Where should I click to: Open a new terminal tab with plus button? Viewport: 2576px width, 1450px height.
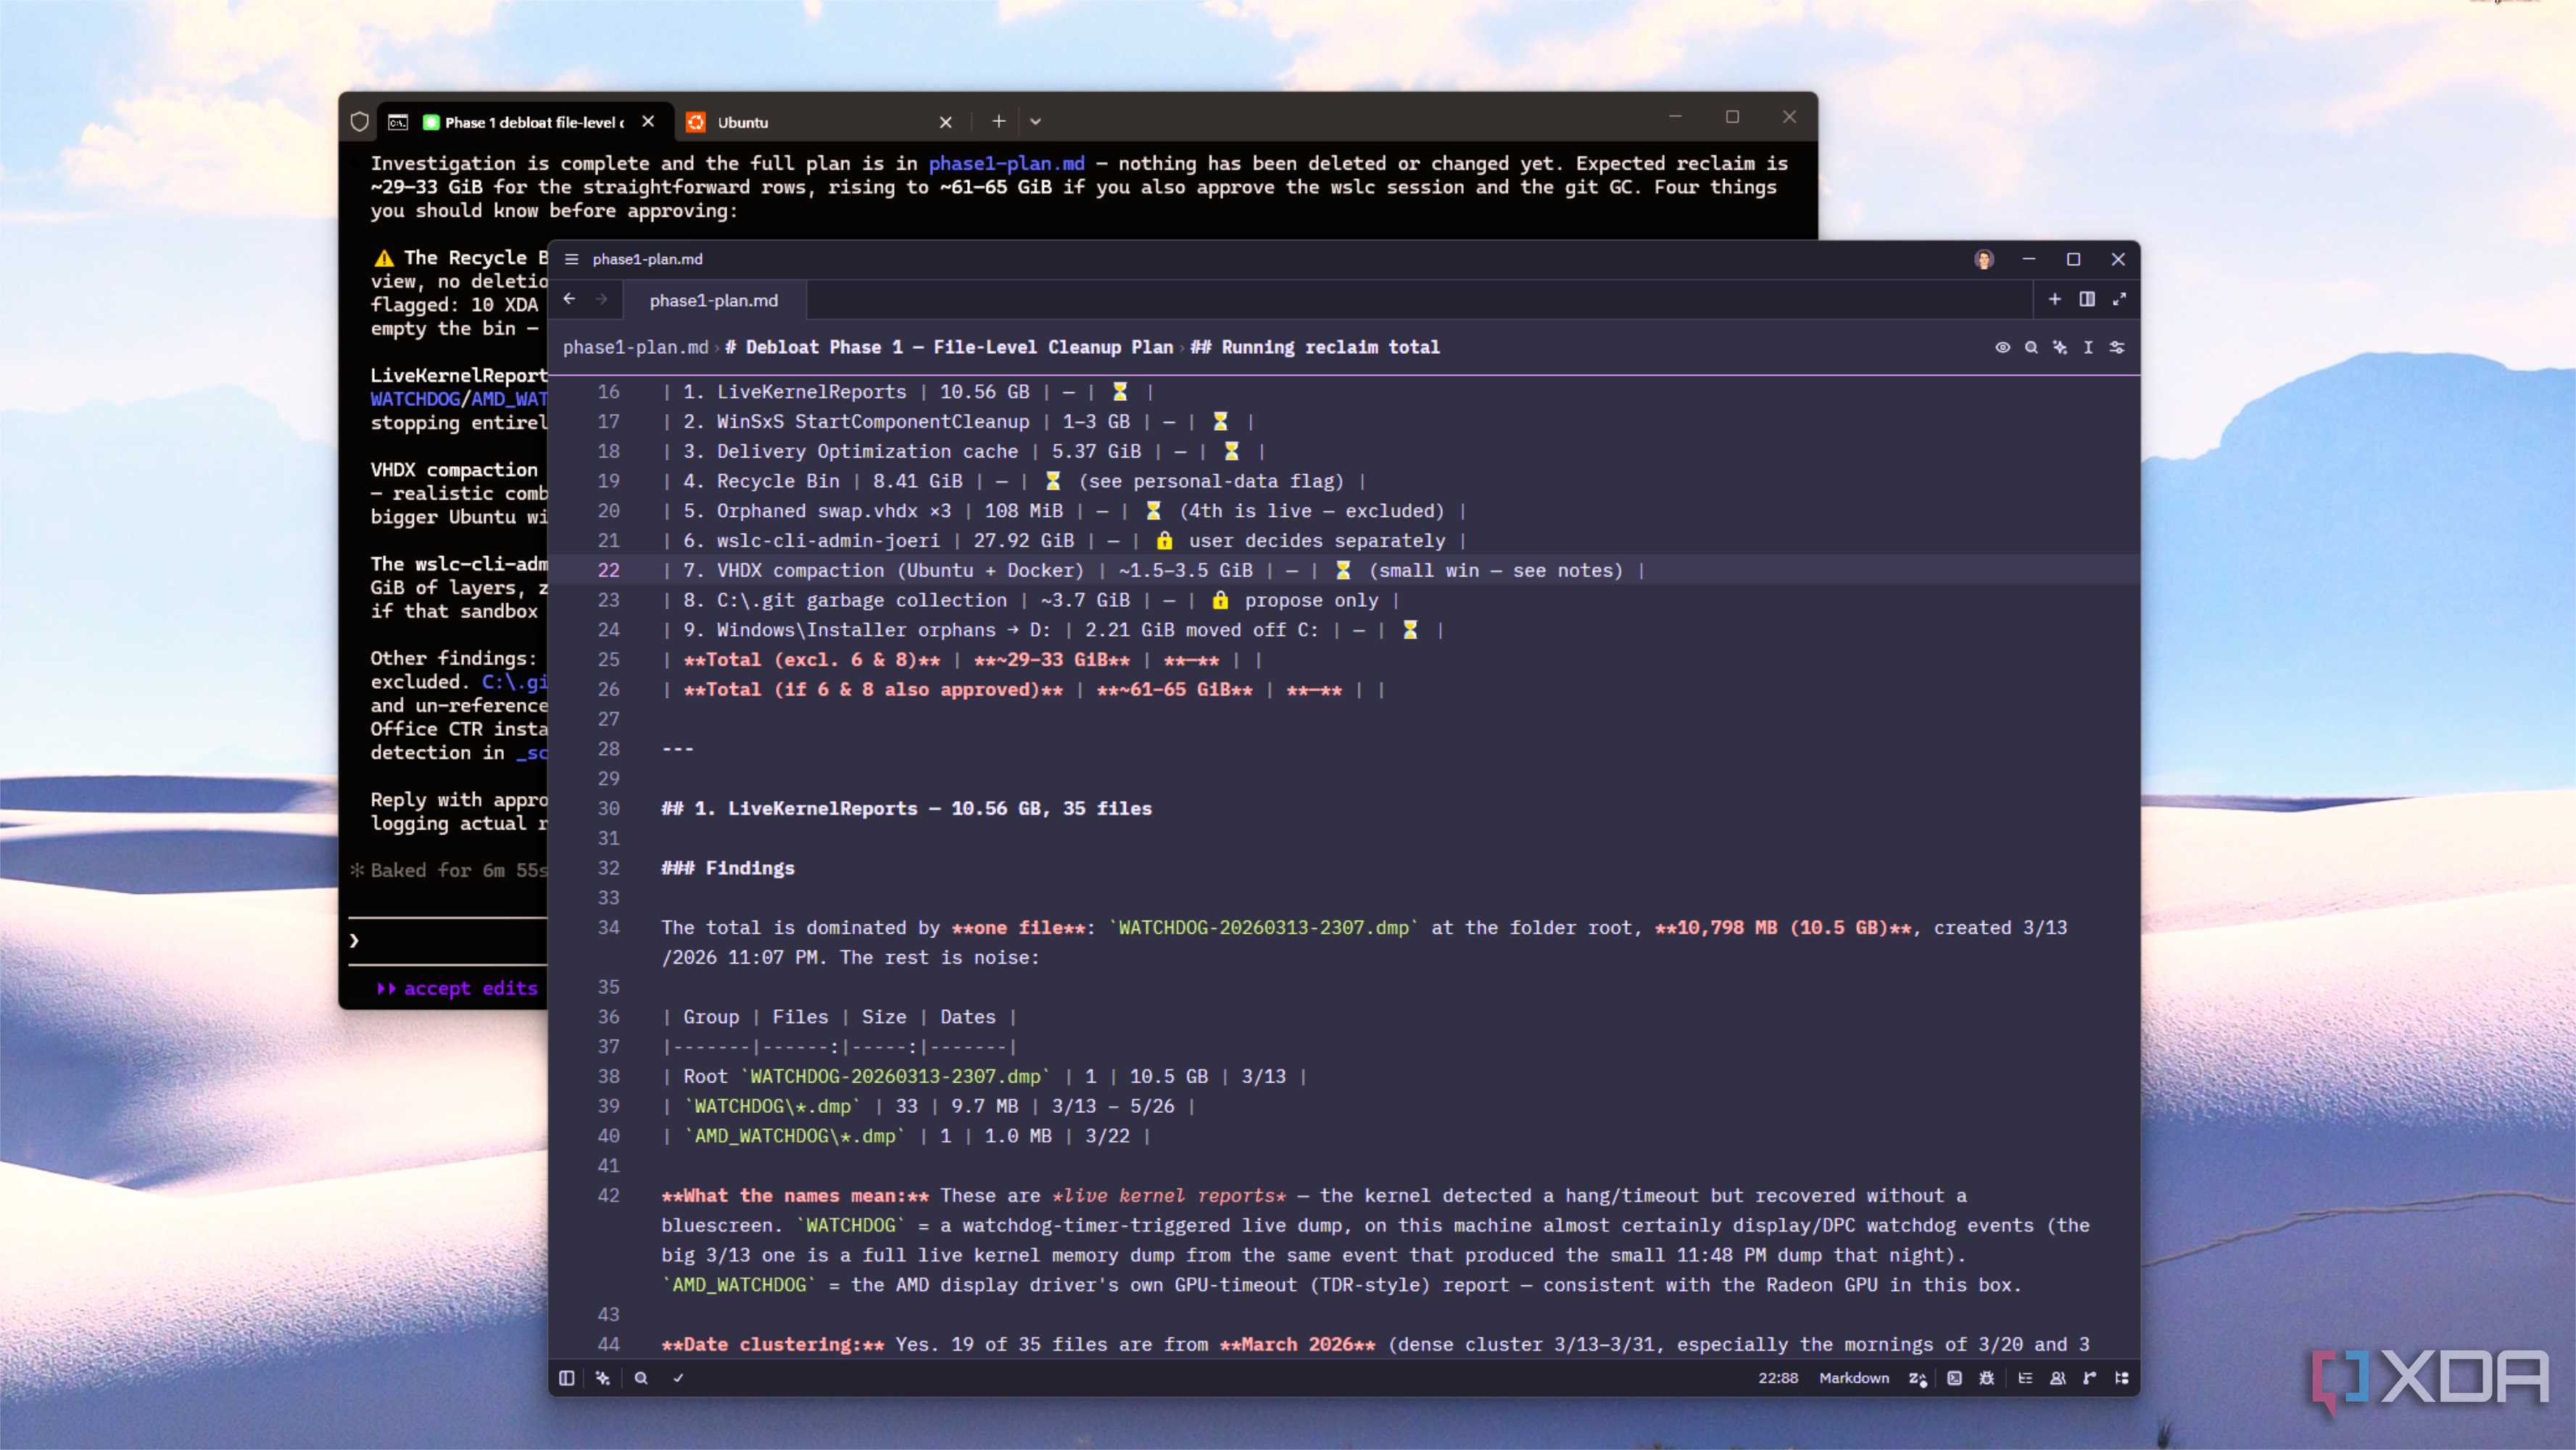click(x=998, y=121)
